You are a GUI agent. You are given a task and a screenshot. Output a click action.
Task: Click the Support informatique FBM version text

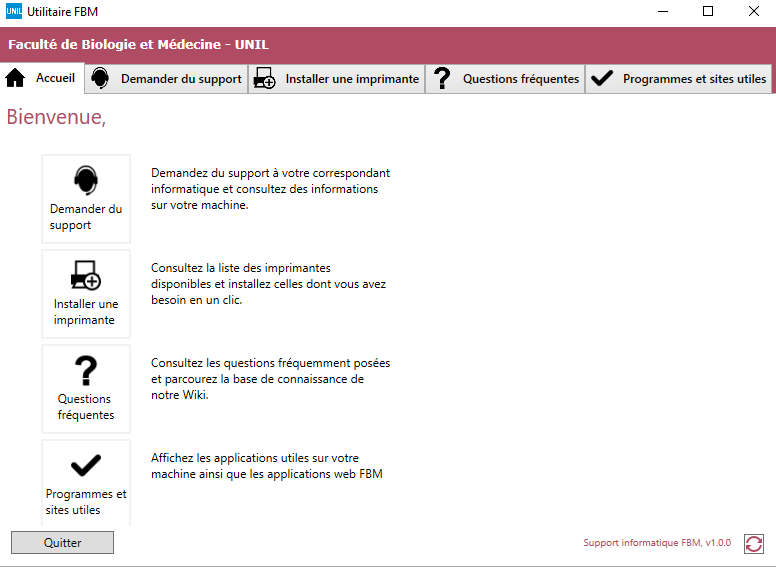[x=657, y=543]
